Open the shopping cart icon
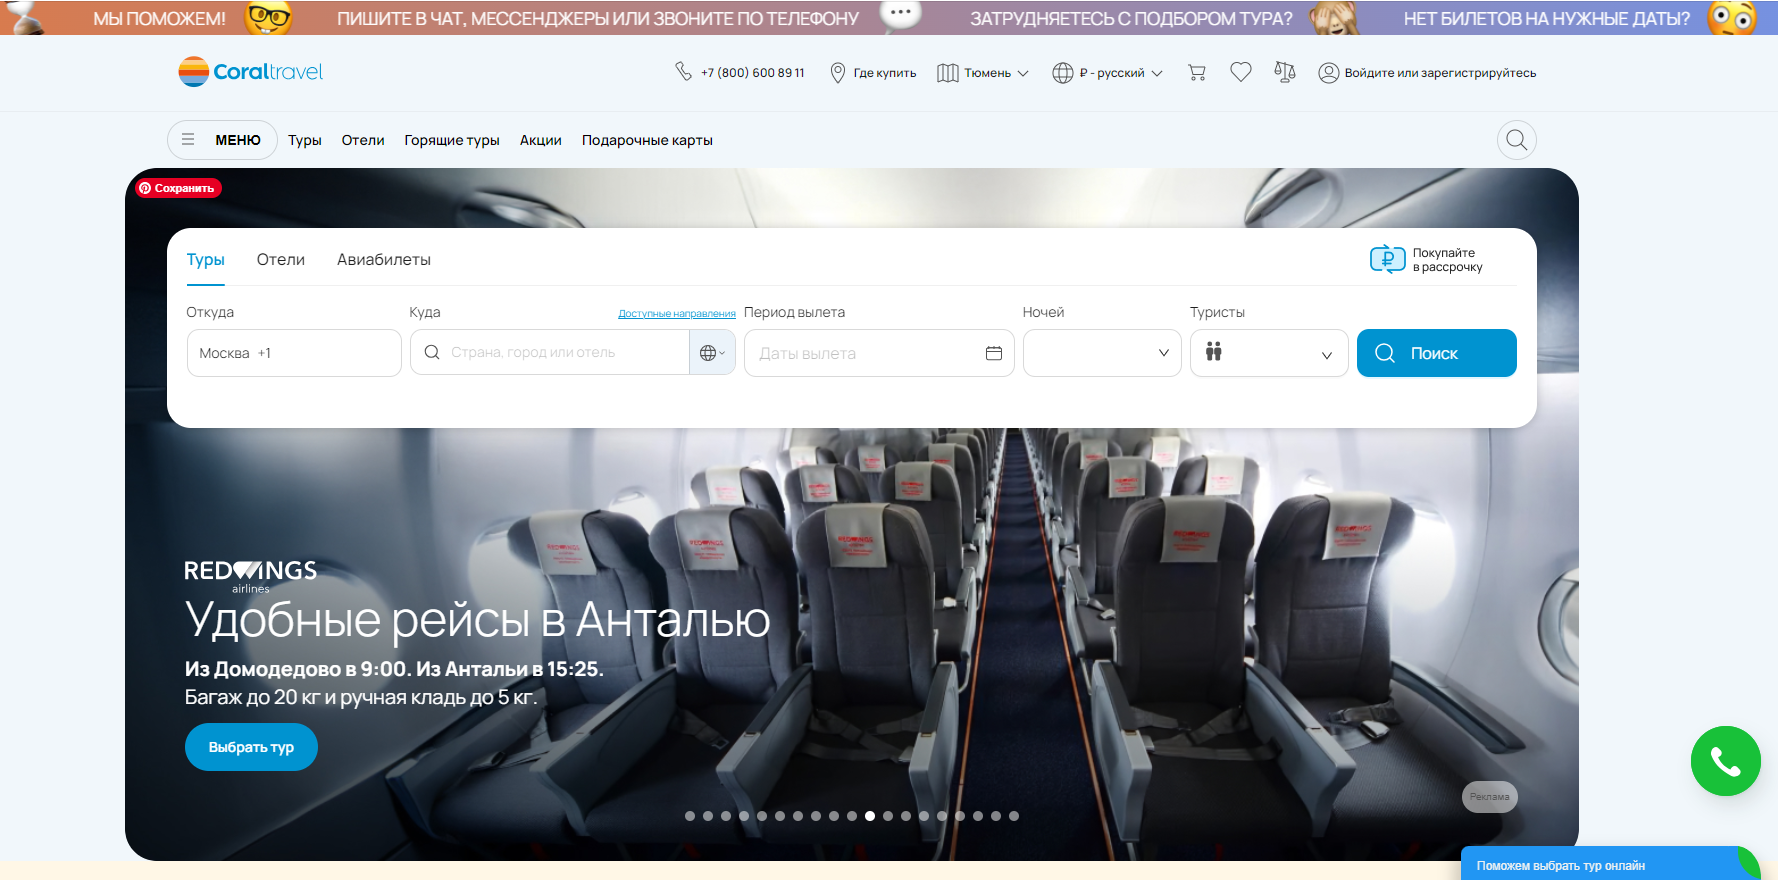The image size is (1778, 880). pyautogui.click(x=1196, y=72)
